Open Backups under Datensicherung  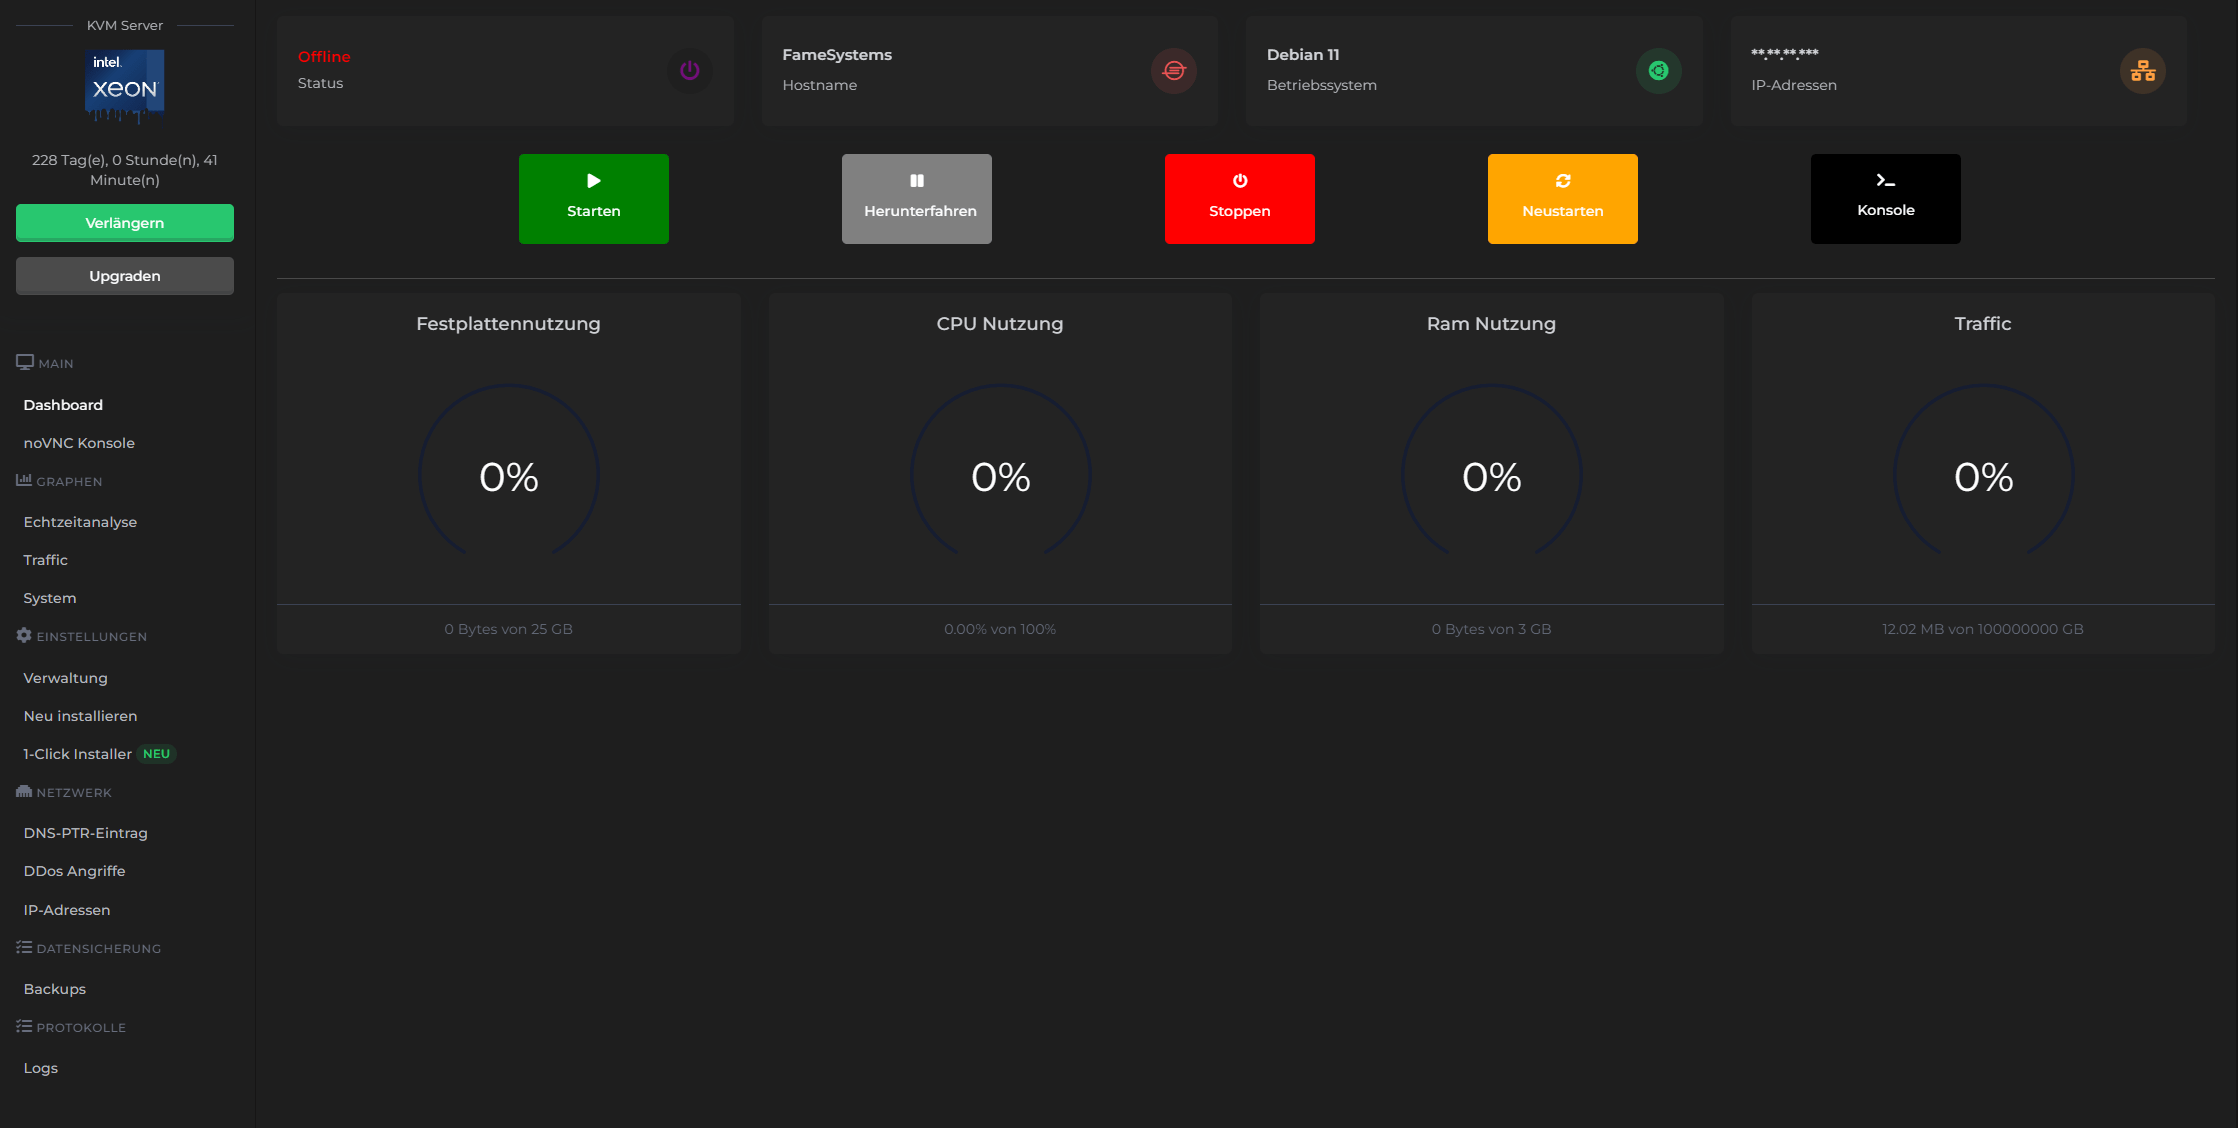[55, 989]
